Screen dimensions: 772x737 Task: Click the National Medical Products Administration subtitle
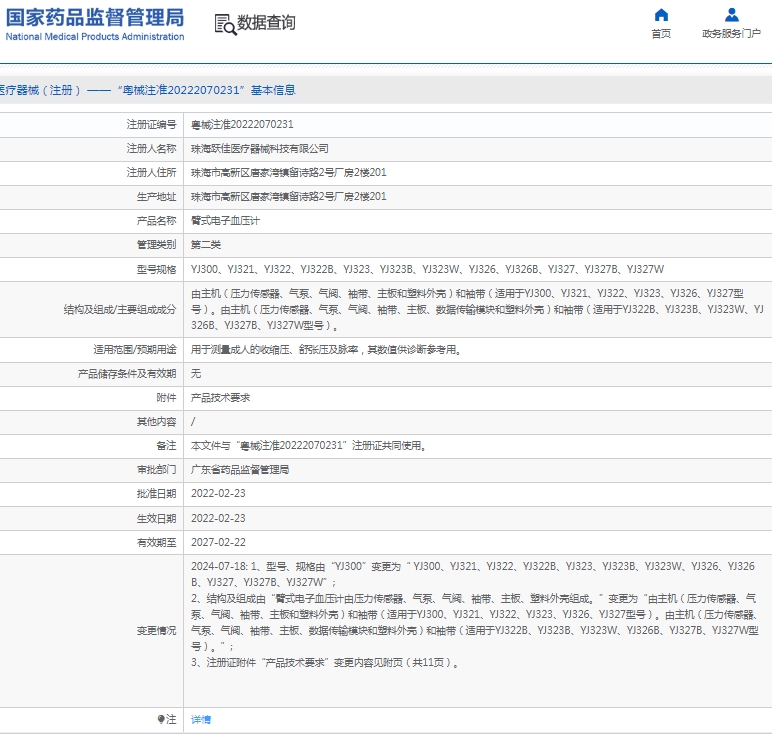(95, 37)
